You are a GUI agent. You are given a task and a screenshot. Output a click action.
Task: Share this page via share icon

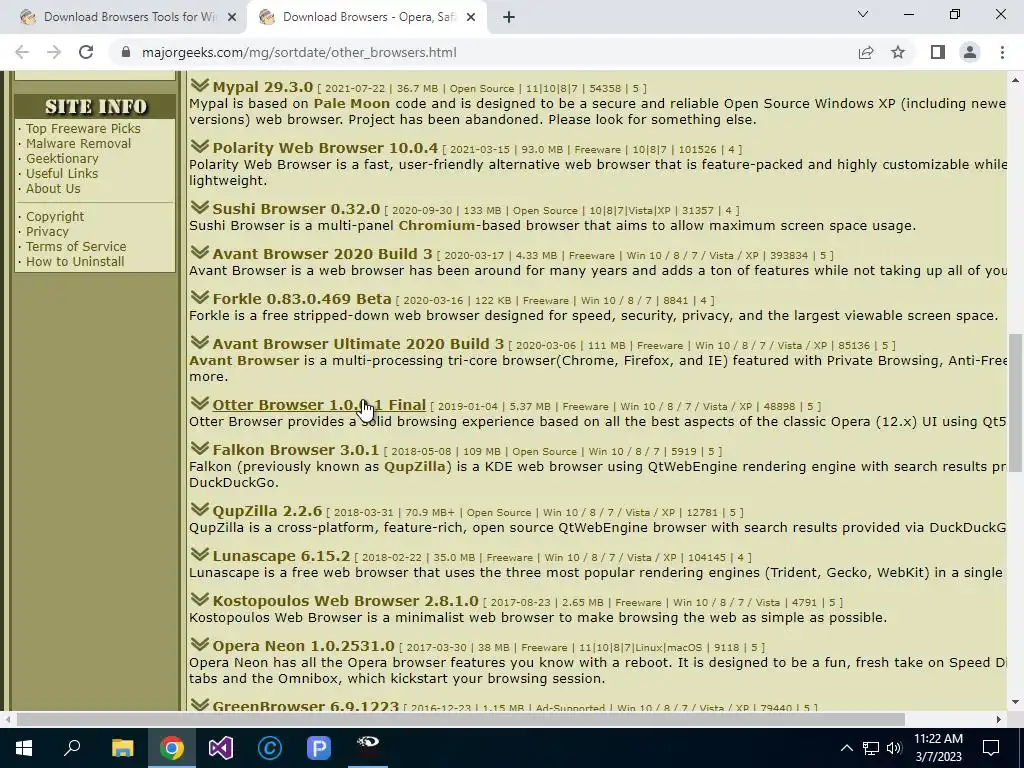pyautogui.click(x=866, y=52)
